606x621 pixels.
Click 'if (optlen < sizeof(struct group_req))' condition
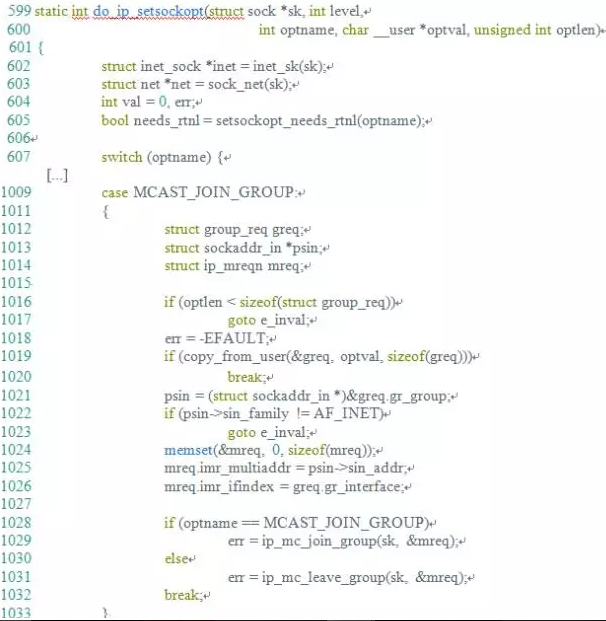(x=280, y=302)
